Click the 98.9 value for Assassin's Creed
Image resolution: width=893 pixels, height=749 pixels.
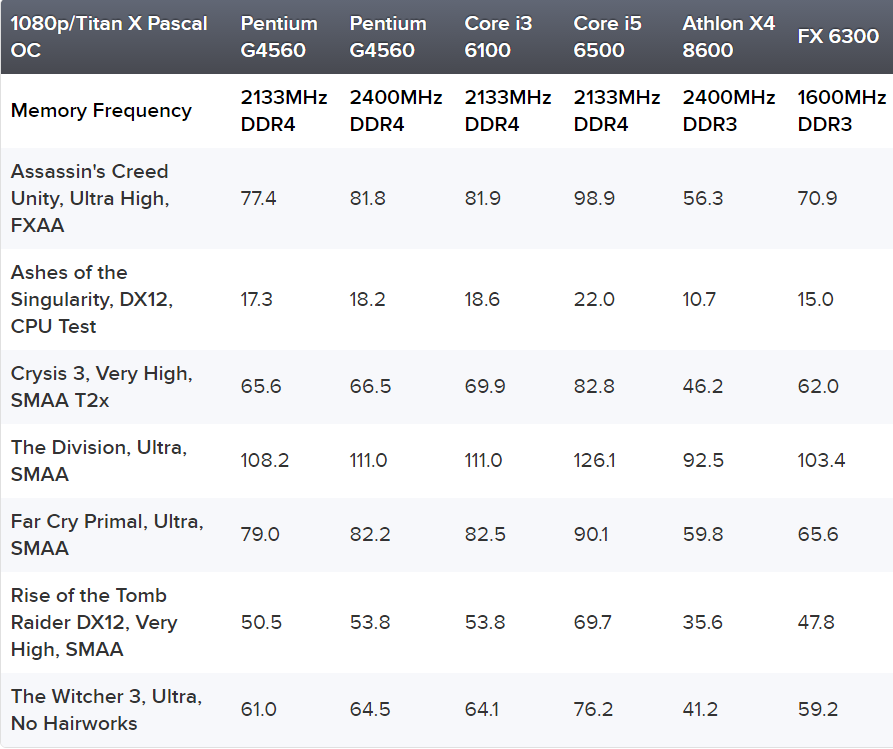(594, 198)
